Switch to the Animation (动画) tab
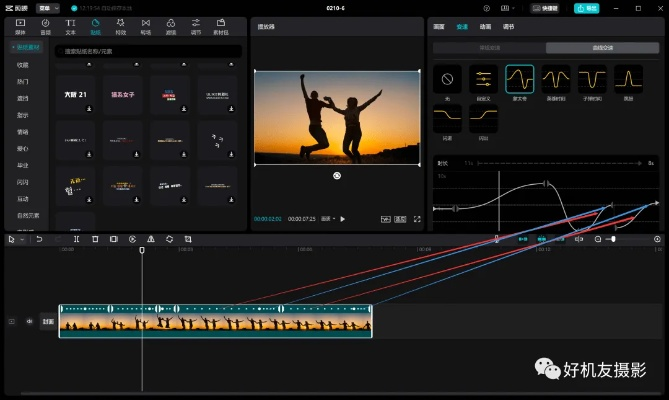 485,26
